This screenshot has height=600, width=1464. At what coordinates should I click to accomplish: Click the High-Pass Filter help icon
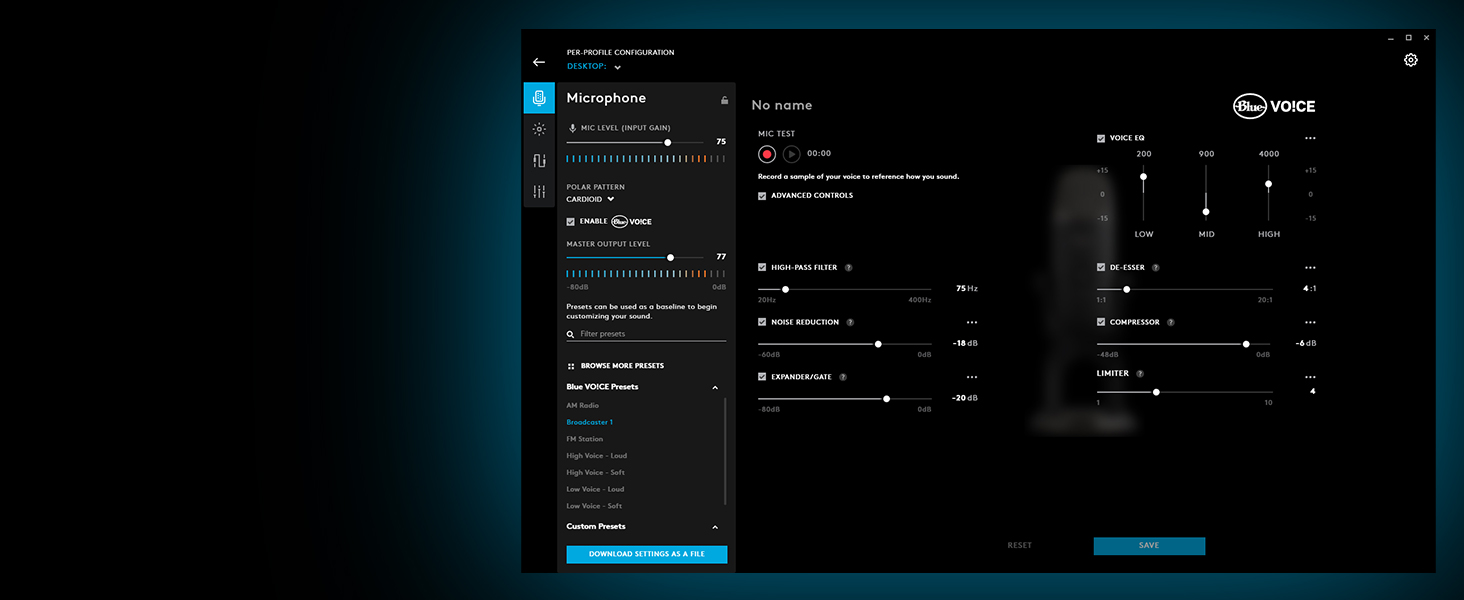[x=848, y=268]
